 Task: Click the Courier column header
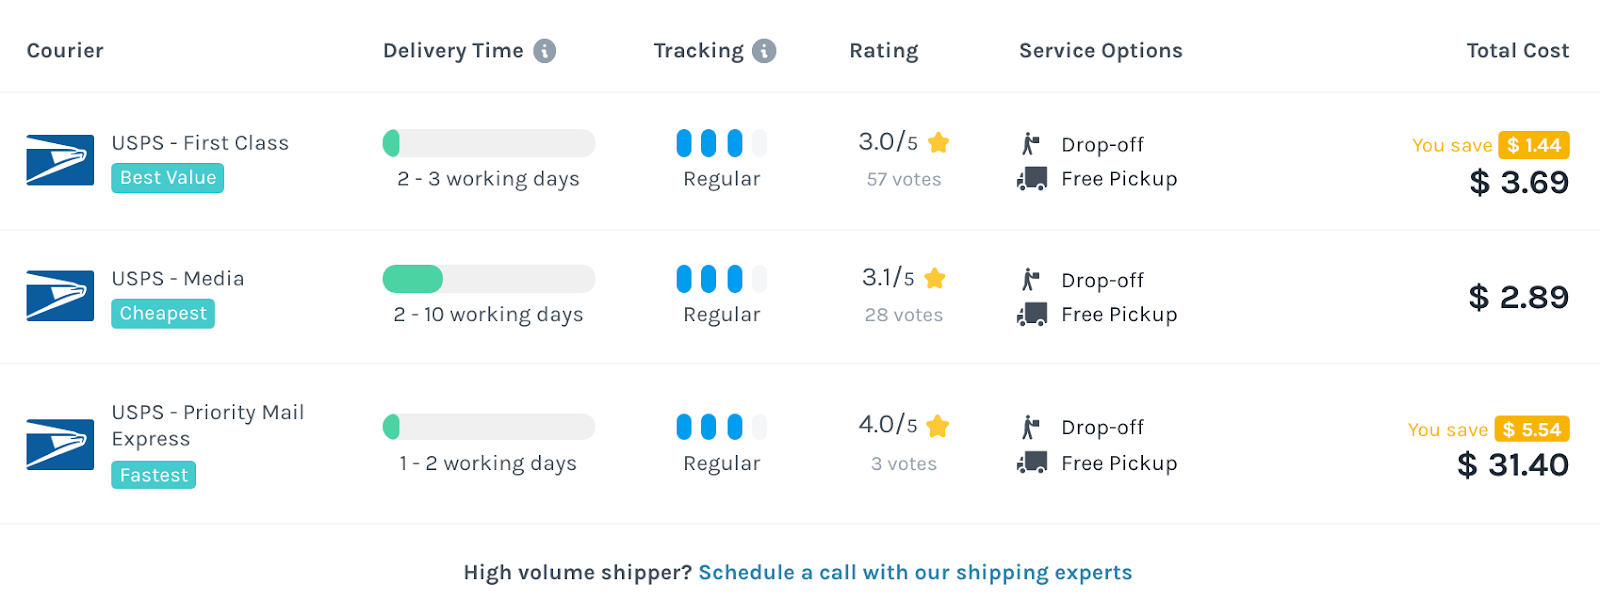coord(65,51)
